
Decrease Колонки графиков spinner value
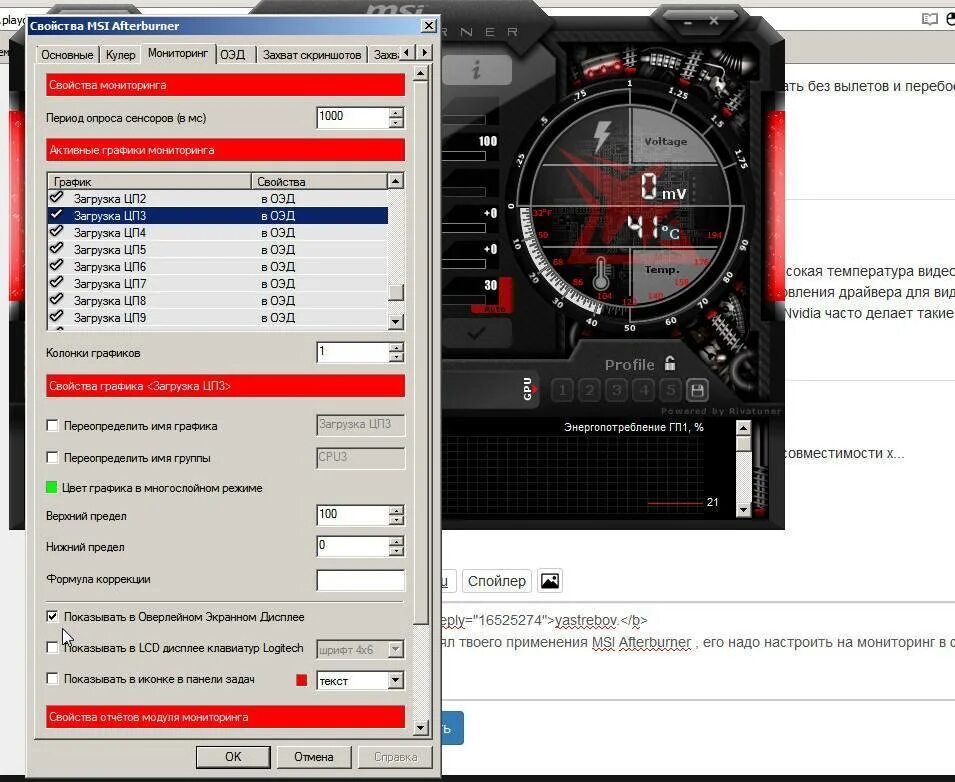coord(396,358)
